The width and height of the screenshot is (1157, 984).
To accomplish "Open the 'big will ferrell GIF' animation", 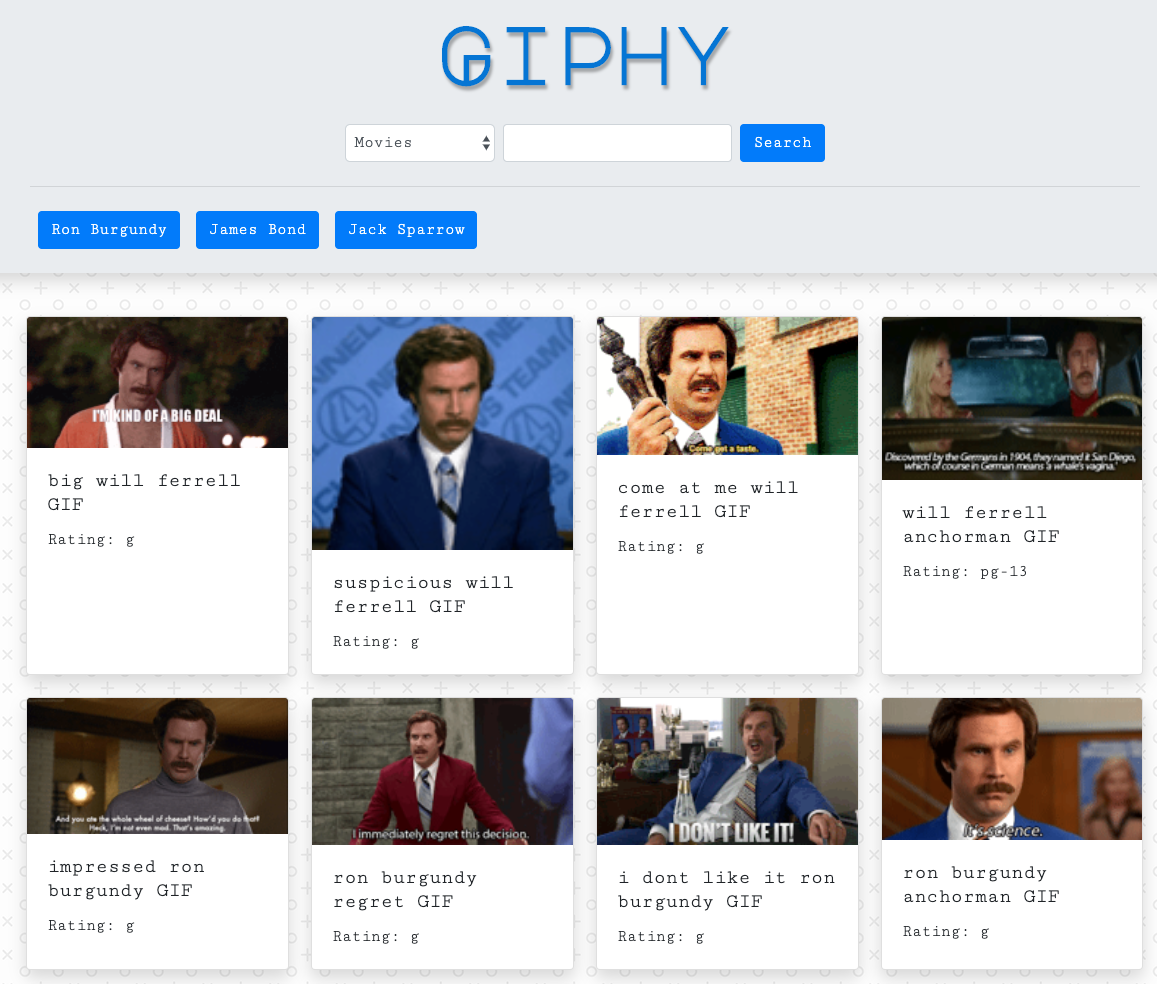I will (x=157, y=381).
